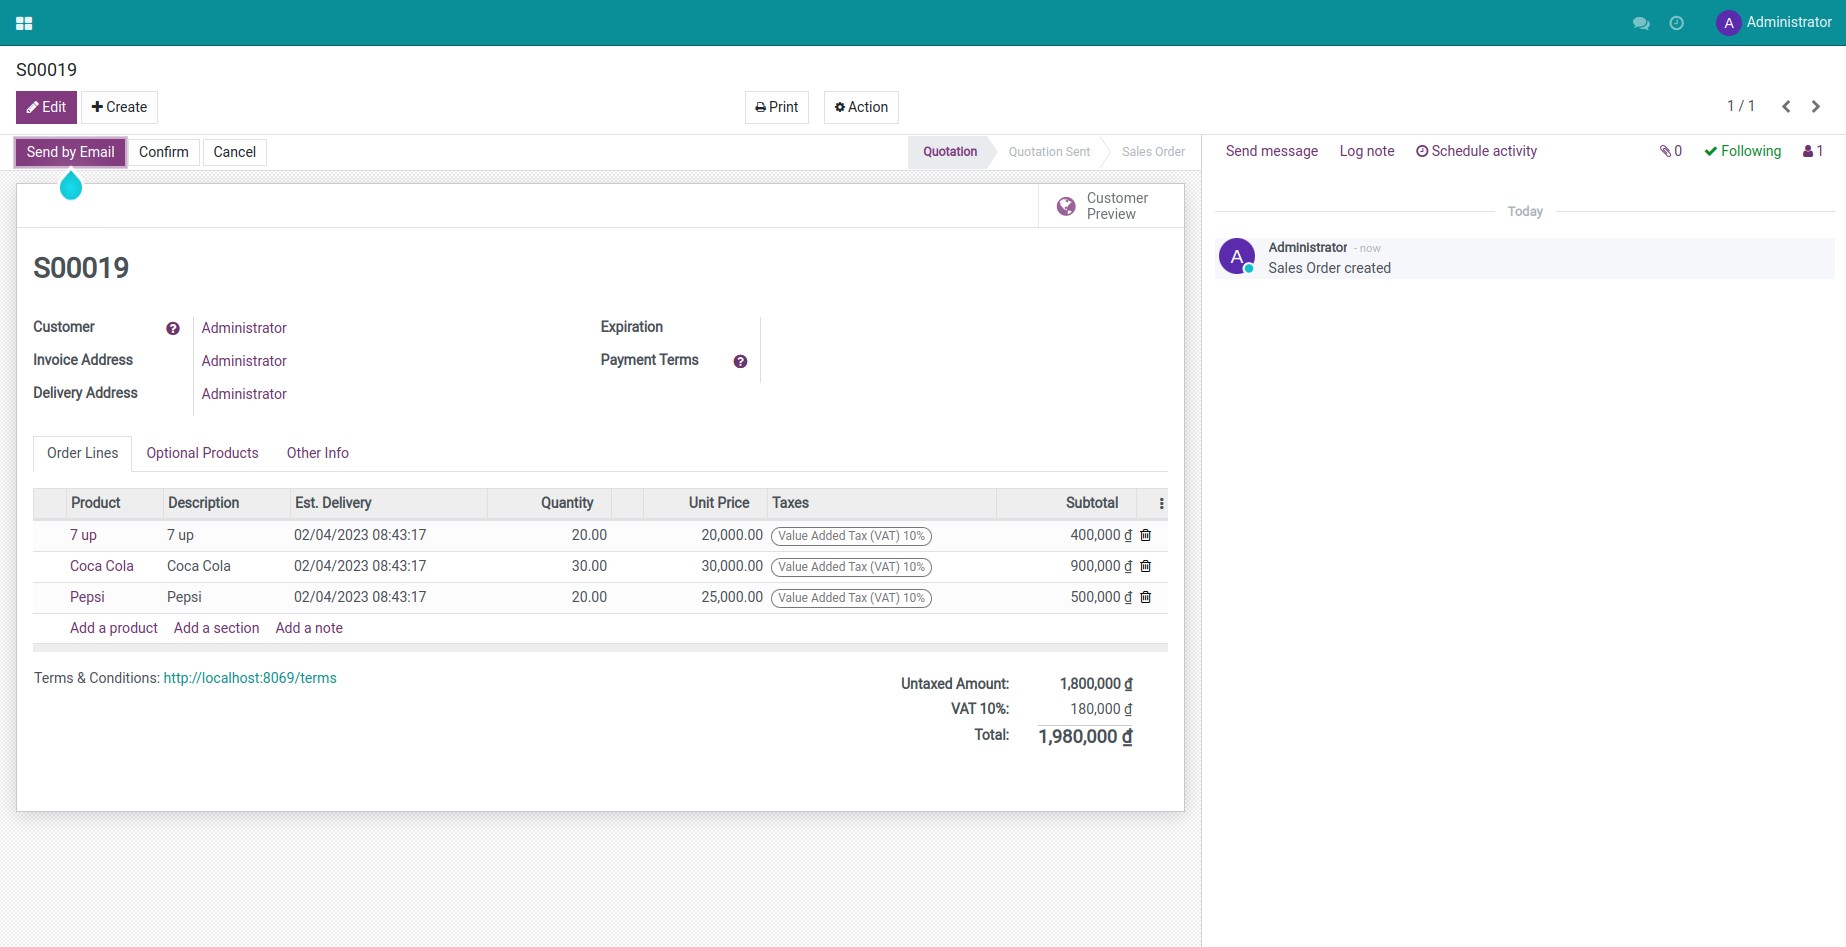Viewport: 1846px width, 947px height.
Task: Click the Schedule activity clock icon
Action: [1422, 151]
